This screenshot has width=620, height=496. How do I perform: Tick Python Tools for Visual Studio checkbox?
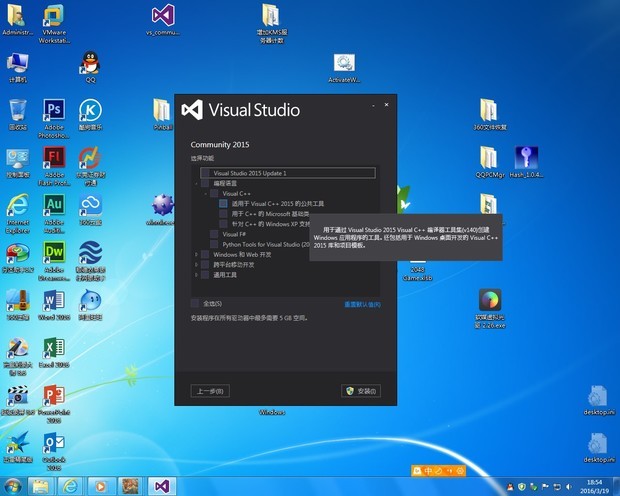coord(214,244)
